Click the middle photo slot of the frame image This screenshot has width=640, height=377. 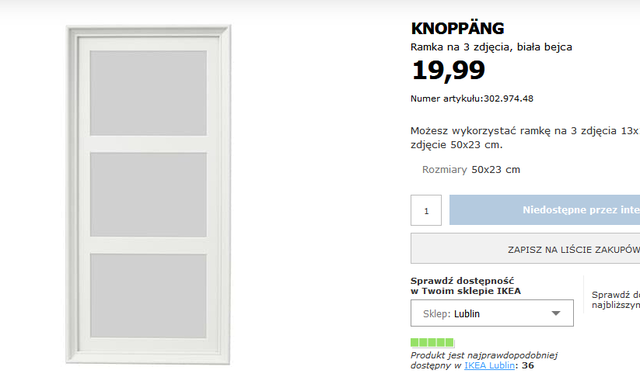coord(148,195)
